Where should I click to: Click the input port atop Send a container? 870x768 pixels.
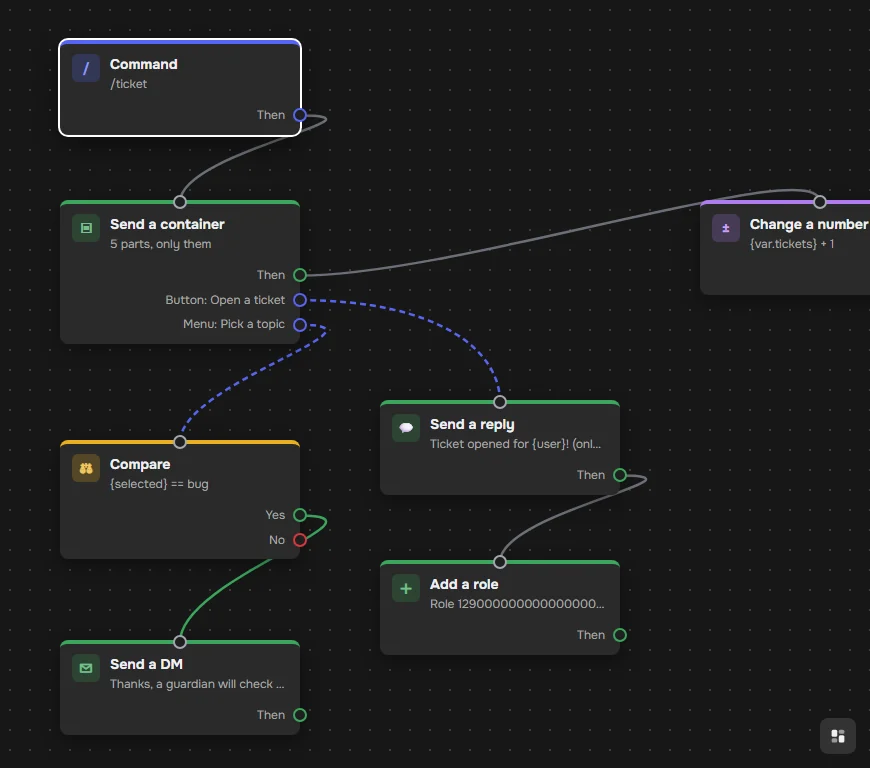180,202
